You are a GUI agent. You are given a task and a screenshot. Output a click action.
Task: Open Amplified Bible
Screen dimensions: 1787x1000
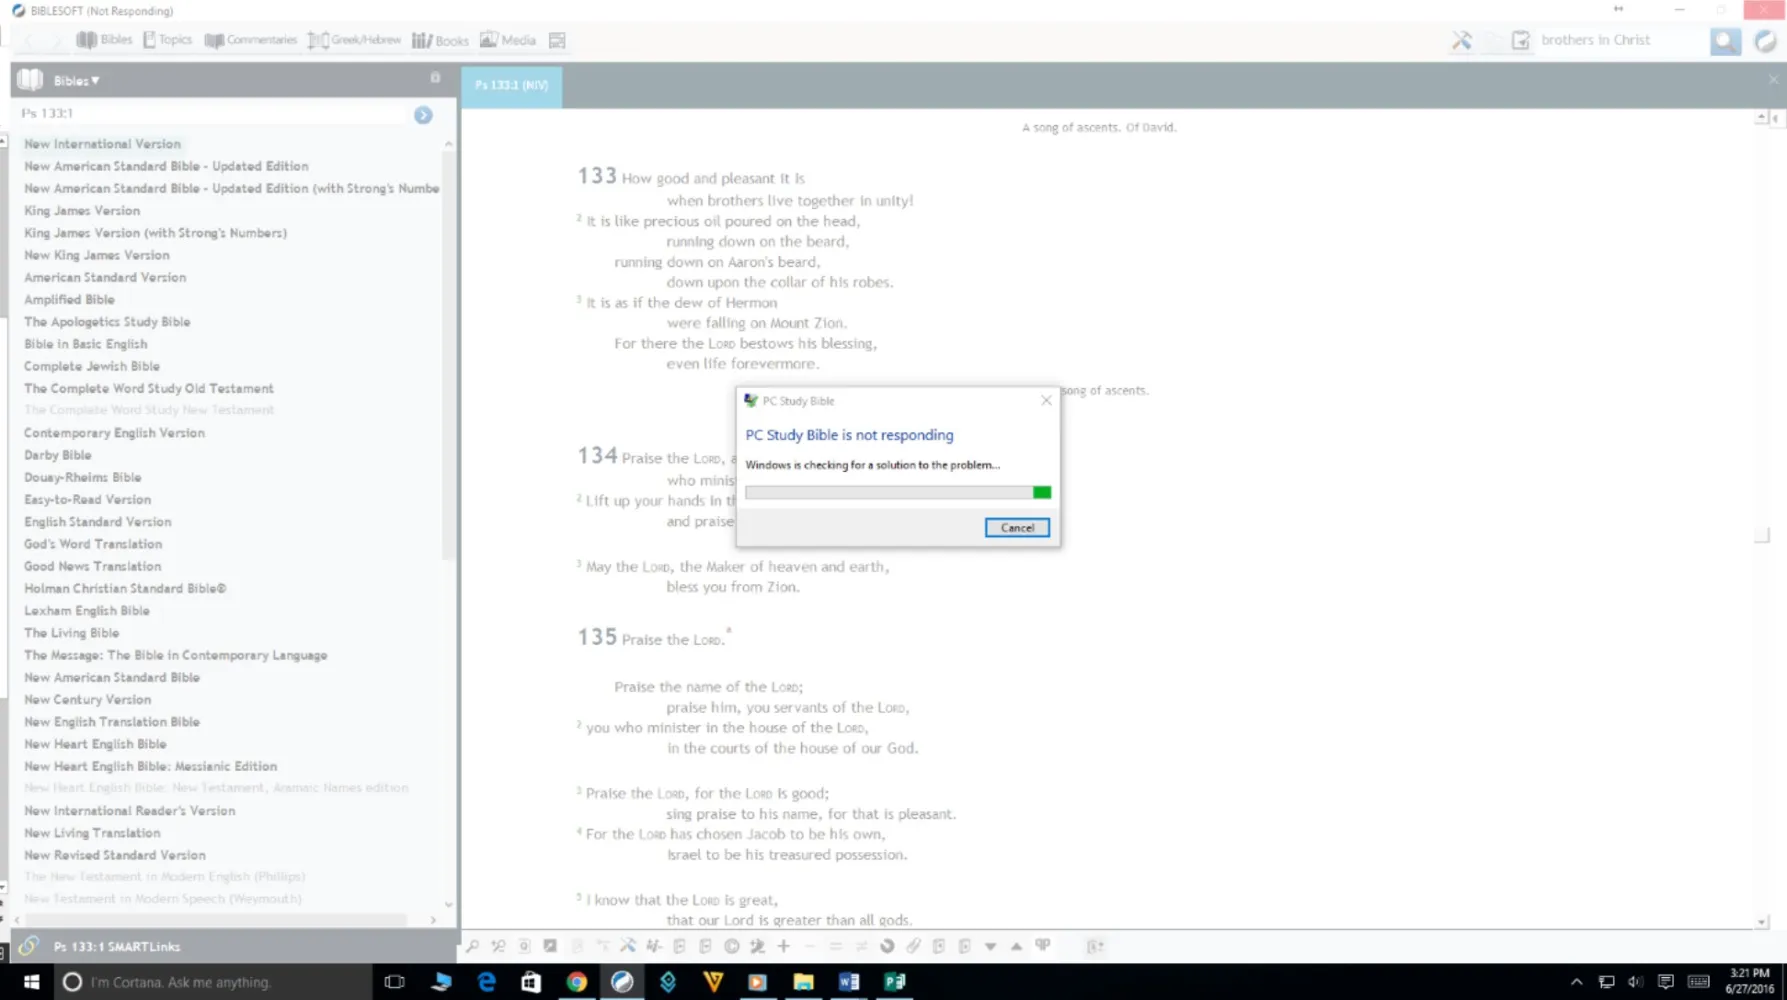(x=69, y=299)
